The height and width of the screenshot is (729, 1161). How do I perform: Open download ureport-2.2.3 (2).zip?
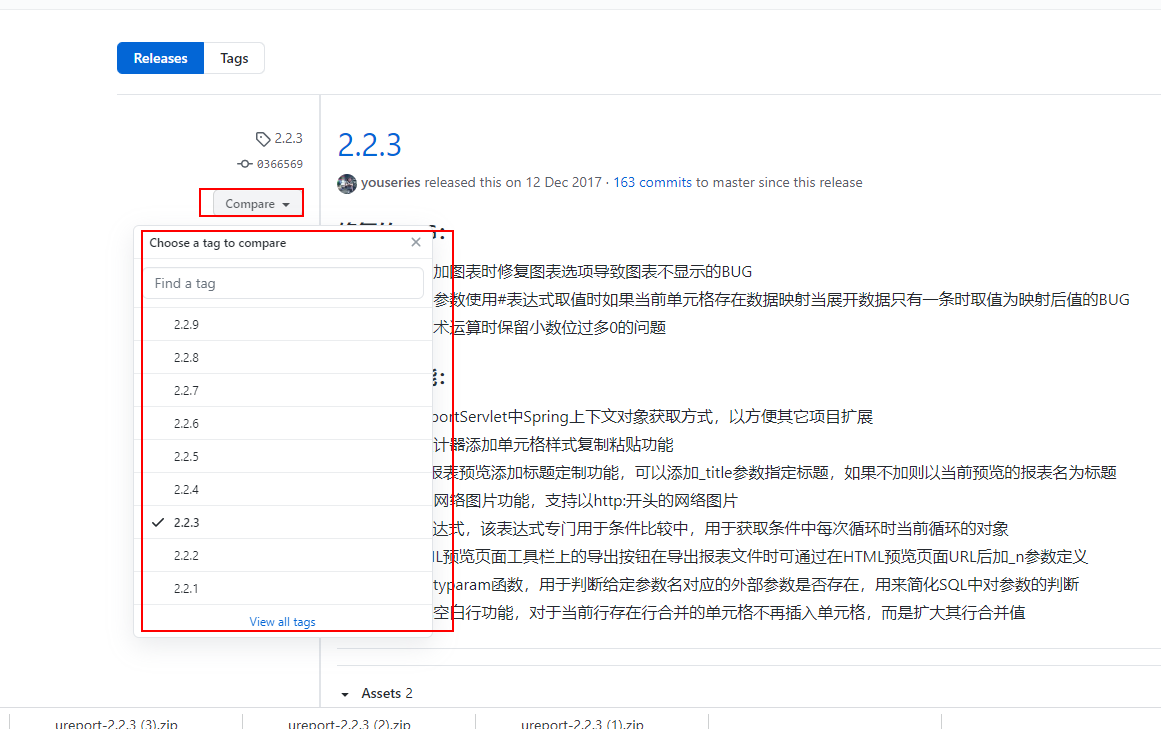349,723
